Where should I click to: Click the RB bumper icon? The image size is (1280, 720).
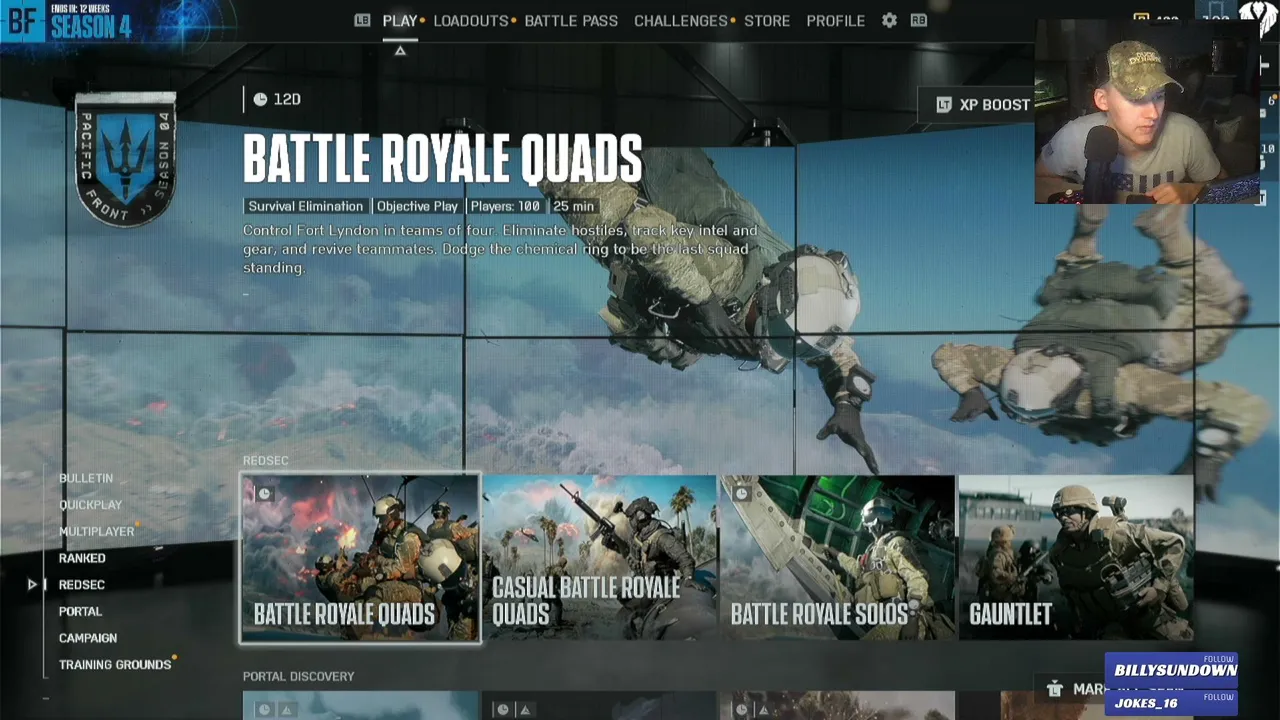pyautogui.click(x=919, y=20)
